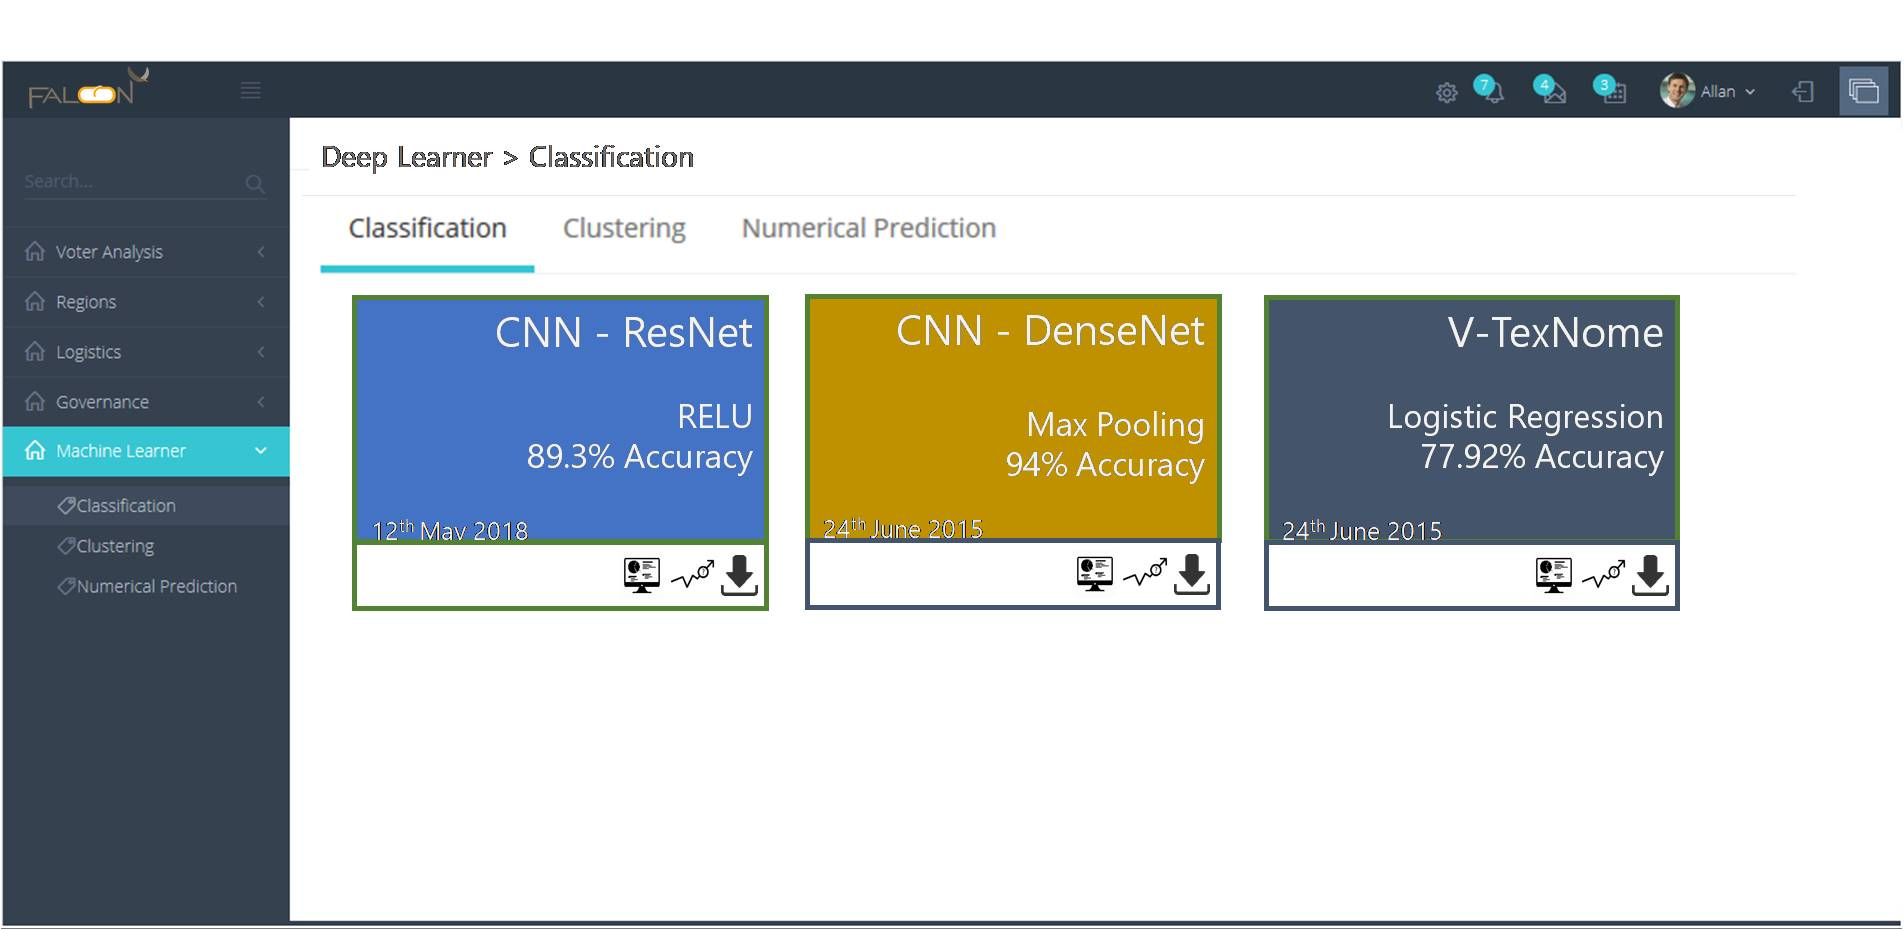
Task: Toggle the windows panel button at top right
Action: tap(1863, 92)
